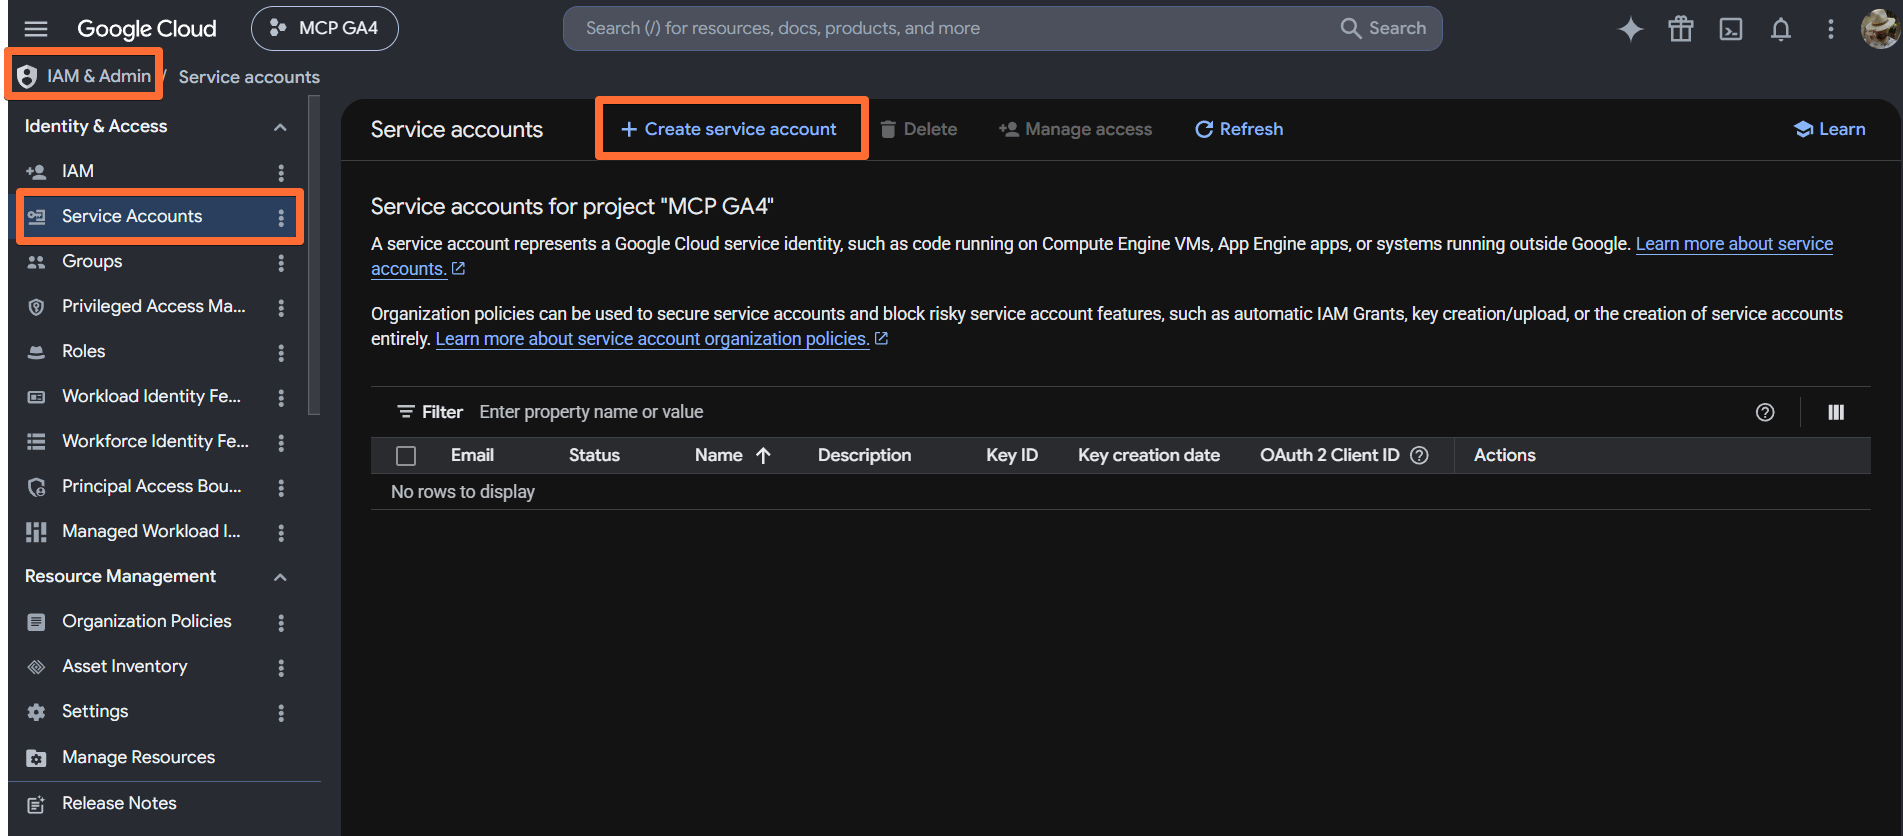Open Release Notes in the sidebar

click(119, 803)
